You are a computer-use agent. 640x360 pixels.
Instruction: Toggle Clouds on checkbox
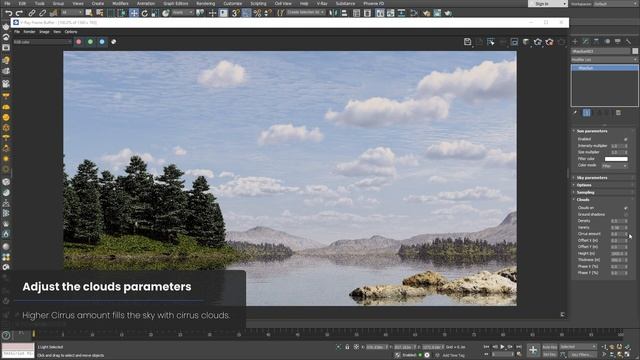(x=626, y=208)
